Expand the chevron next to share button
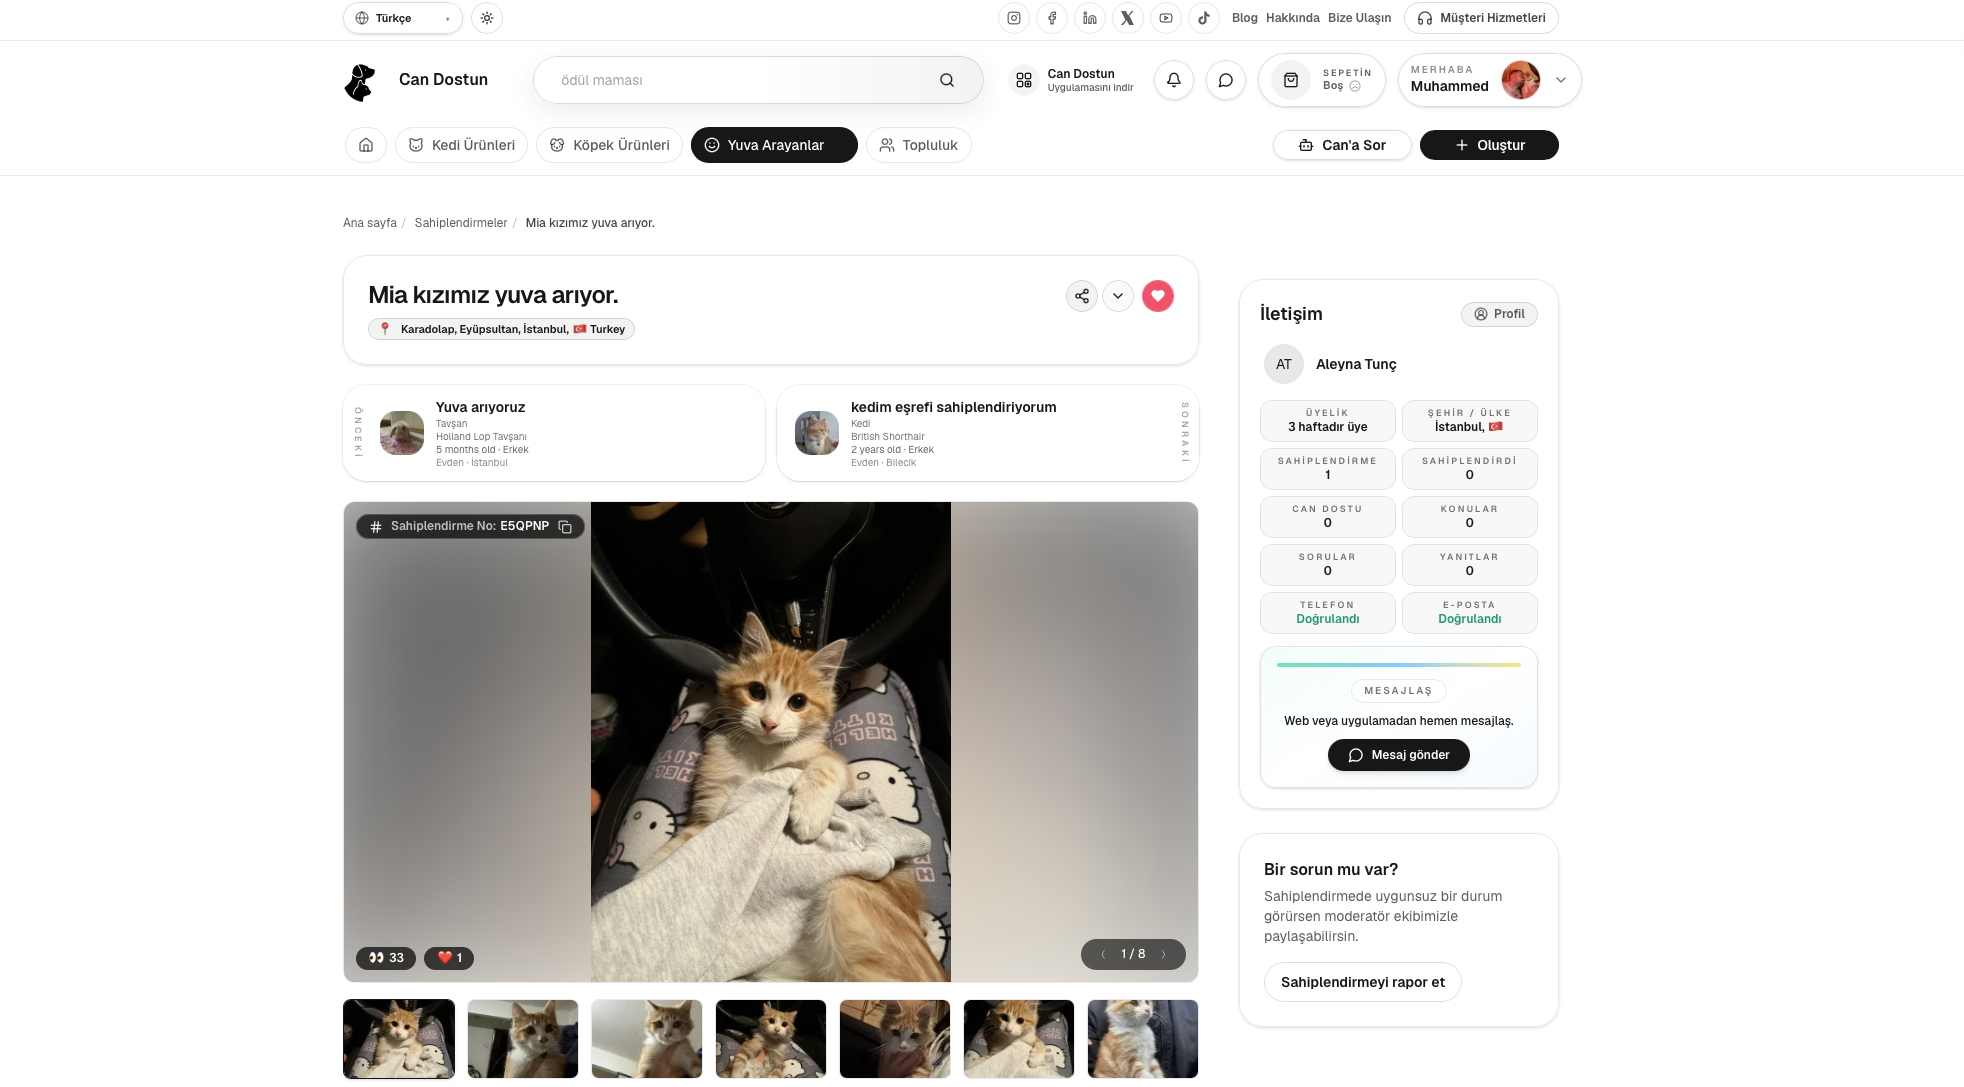 pyautogui.click(x=1117, y=296)
